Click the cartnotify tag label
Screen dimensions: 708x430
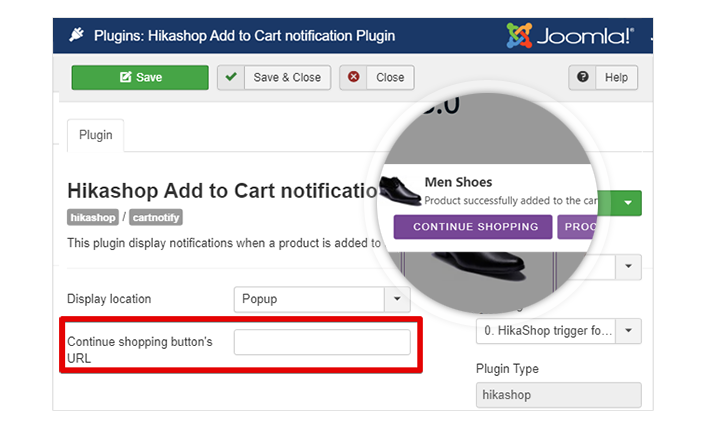[x=156, y=217]
